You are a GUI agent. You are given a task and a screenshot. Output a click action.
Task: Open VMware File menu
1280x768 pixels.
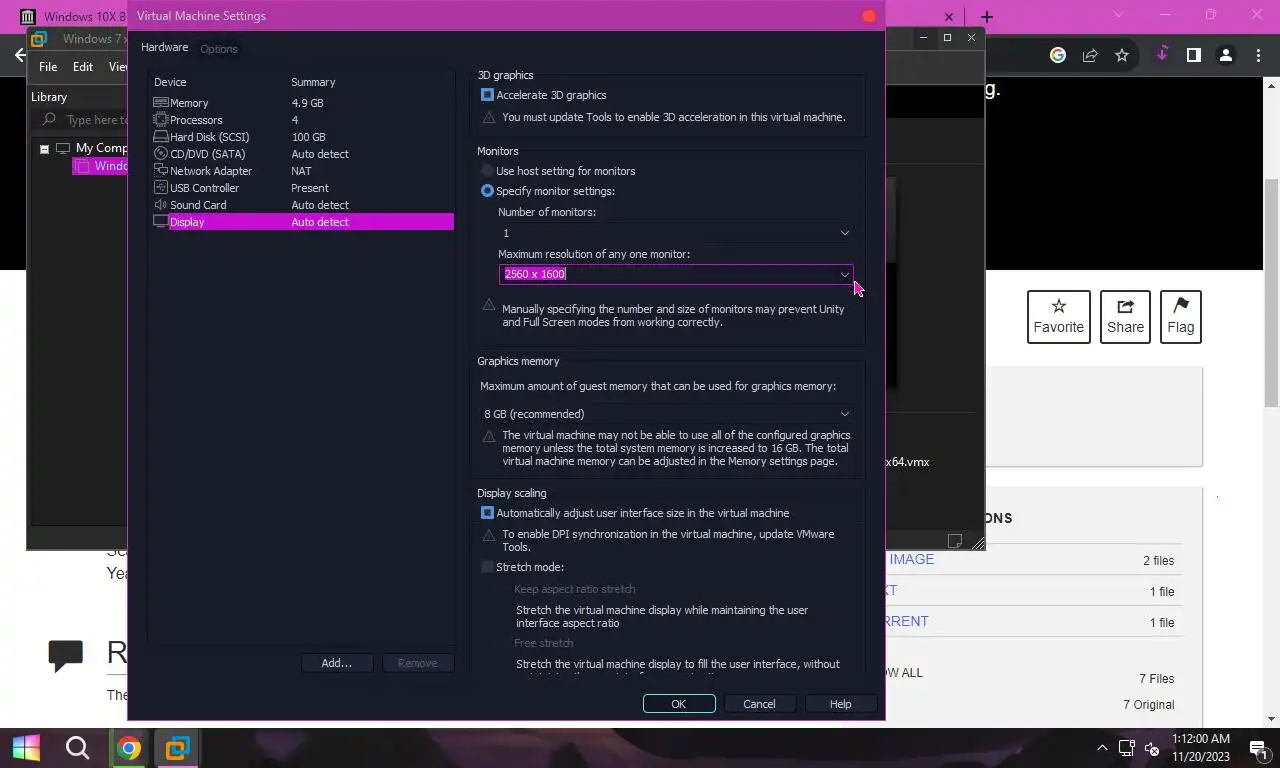point(48,67)
